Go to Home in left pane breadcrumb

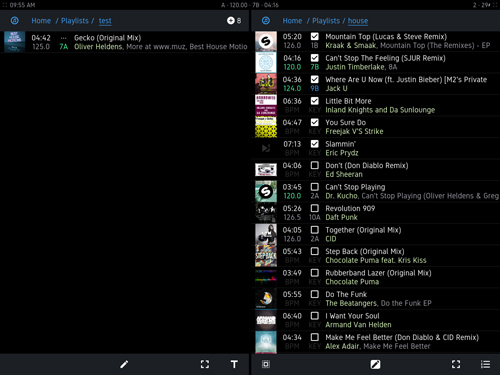(x=41, y=21)
